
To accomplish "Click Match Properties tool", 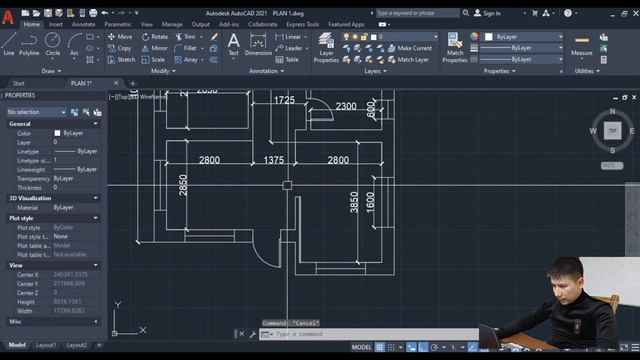I will point(454,47).
